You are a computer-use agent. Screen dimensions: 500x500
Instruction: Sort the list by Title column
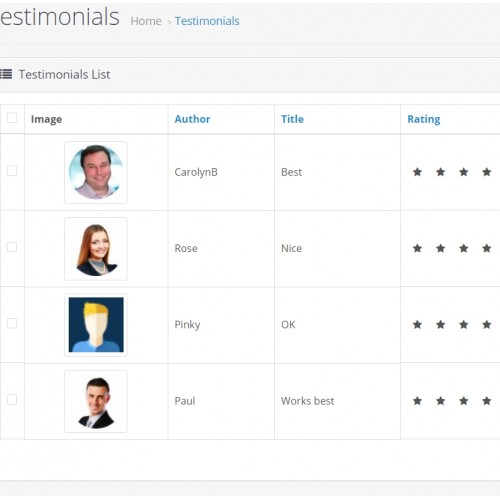point(292,119)
